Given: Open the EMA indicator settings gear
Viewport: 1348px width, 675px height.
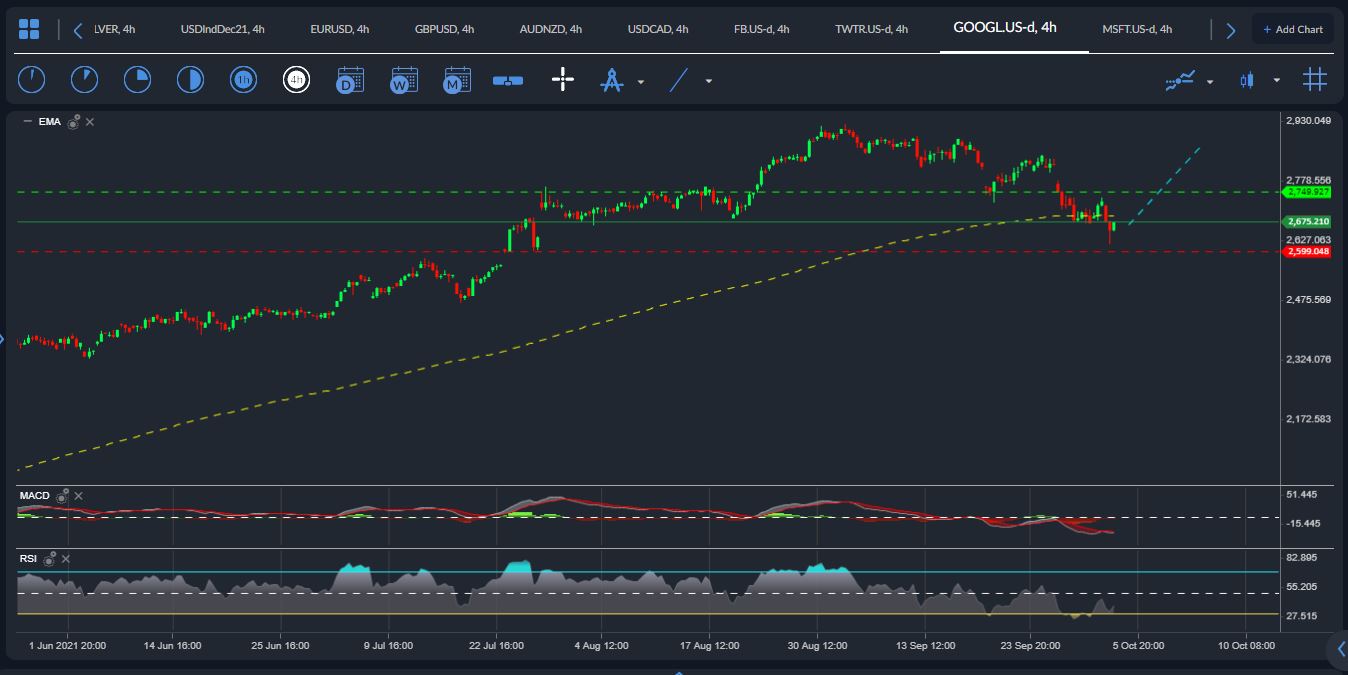Looking at the screenshot, I should [x=74, y=122].
